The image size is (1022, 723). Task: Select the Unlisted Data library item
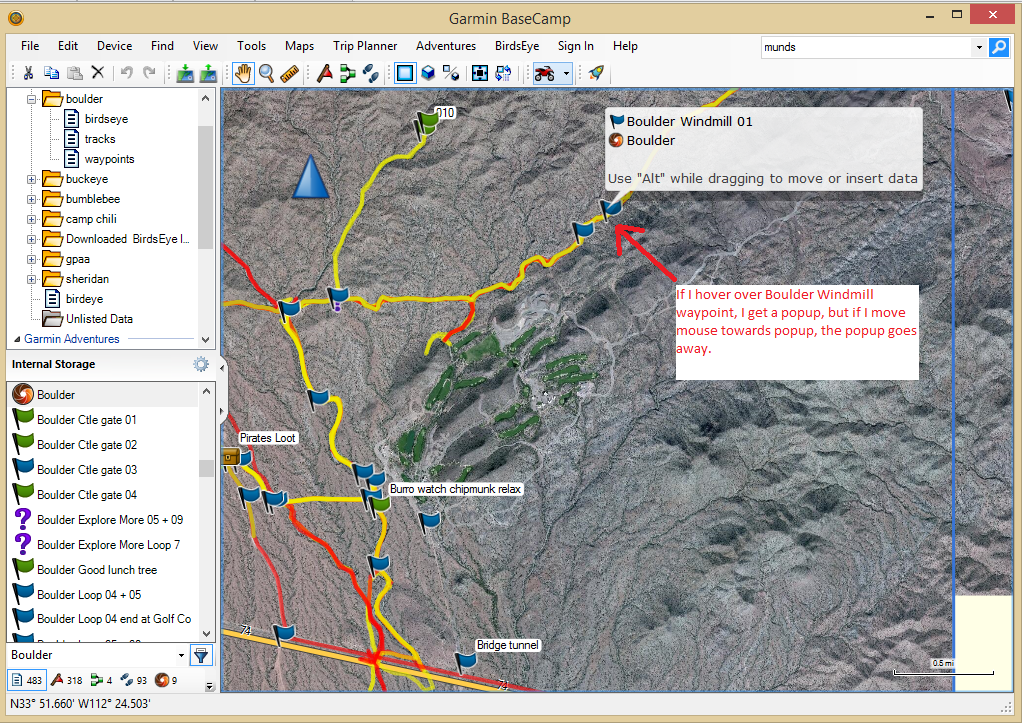click(99, 319)
